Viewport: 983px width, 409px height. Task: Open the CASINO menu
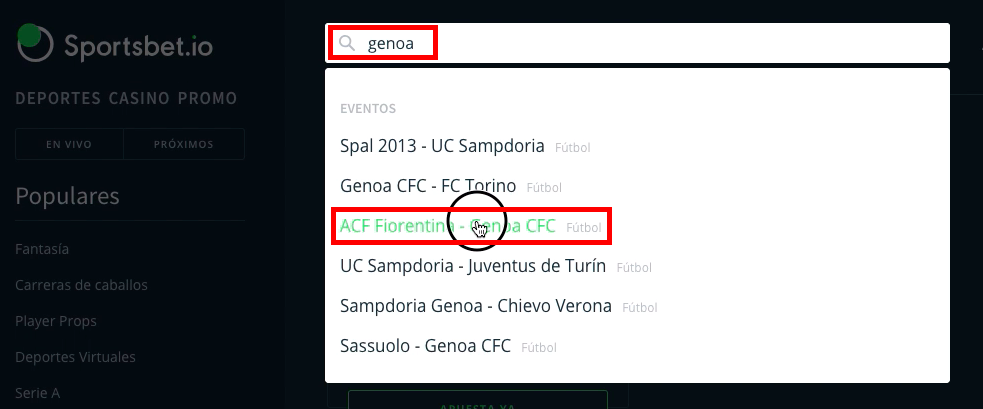[139, 98]
